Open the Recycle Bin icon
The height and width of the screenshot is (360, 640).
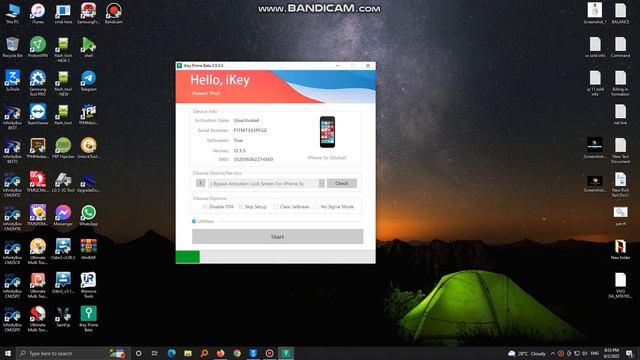point(12,47)
